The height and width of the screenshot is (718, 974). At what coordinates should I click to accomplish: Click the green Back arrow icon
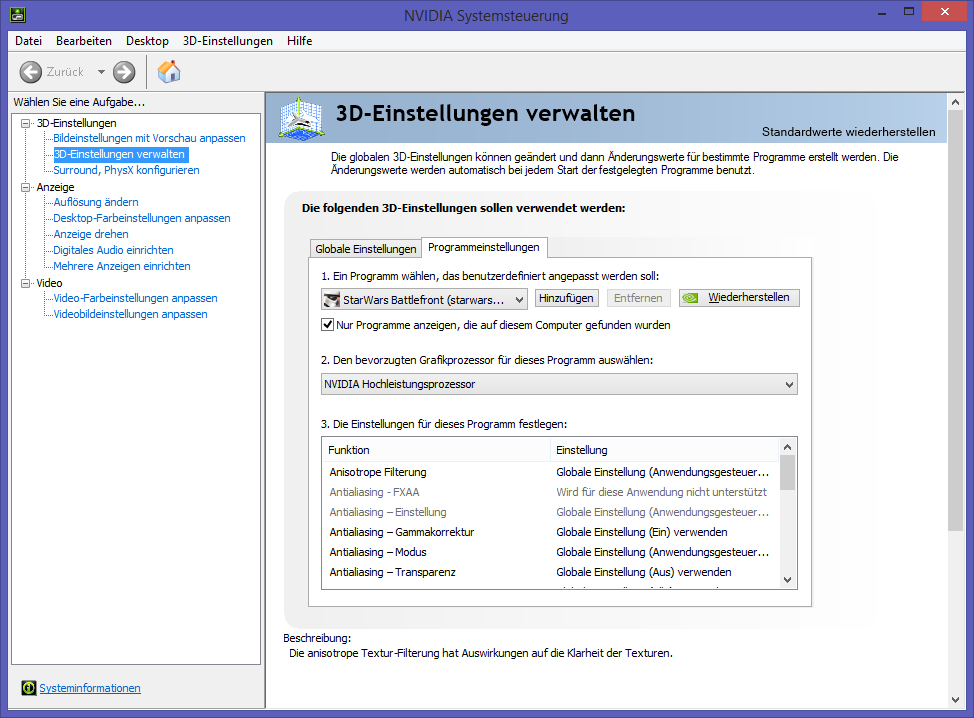click(x=31, y=72)
